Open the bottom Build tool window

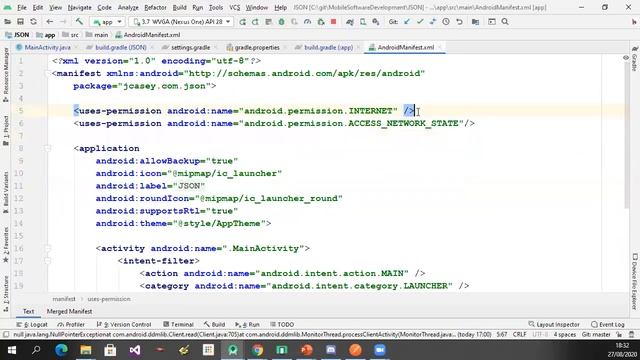pos(214,324)
